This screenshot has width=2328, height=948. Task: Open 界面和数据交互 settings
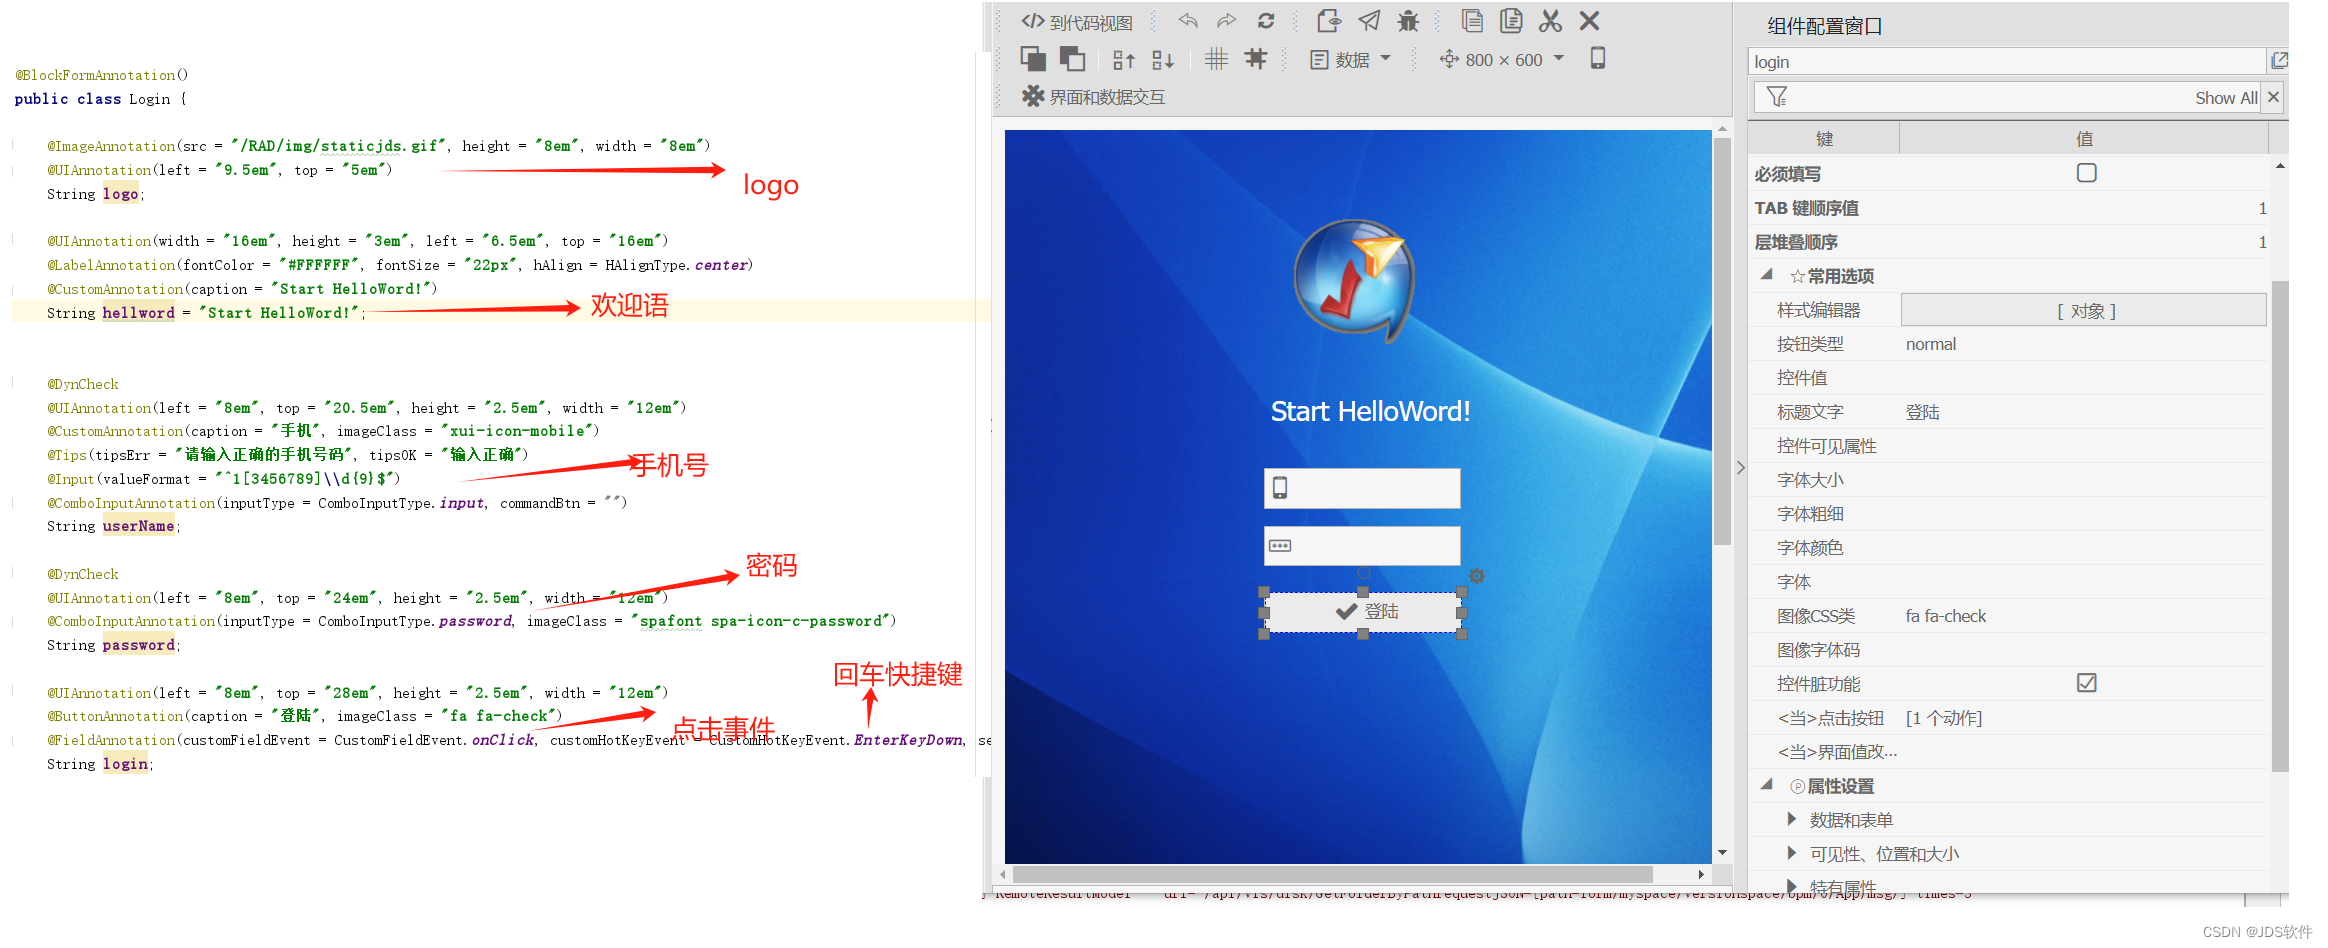click(x=1093, y=97)
